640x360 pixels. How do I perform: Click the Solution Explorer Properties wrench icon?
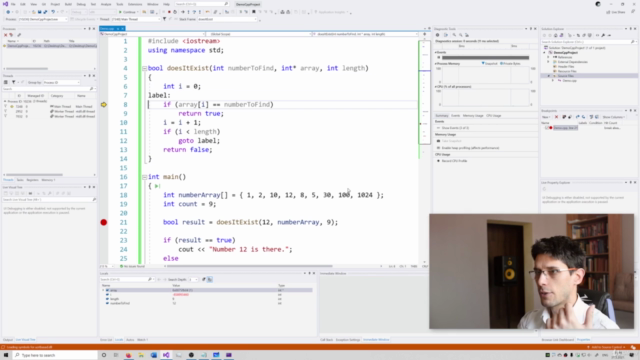[603, 36]
